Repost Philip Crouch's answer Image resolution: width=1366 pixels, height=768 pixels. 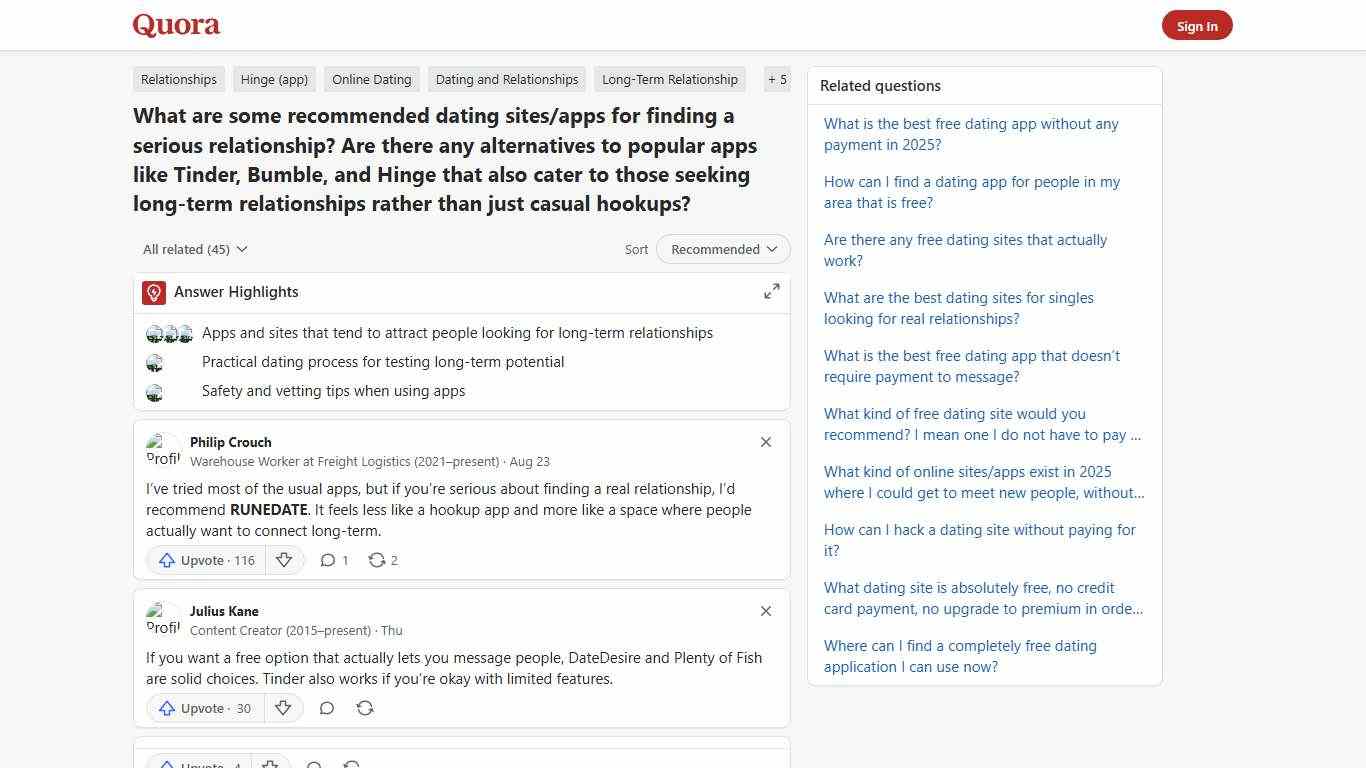coord(381,560)
